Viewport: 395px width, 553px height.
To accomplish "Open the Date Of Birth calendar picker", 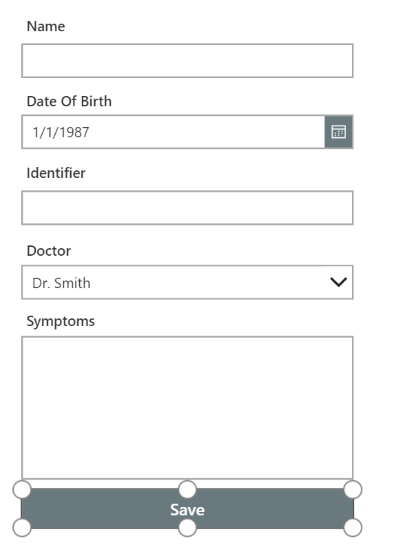I will pyautogui.click(x=339, y=132).
